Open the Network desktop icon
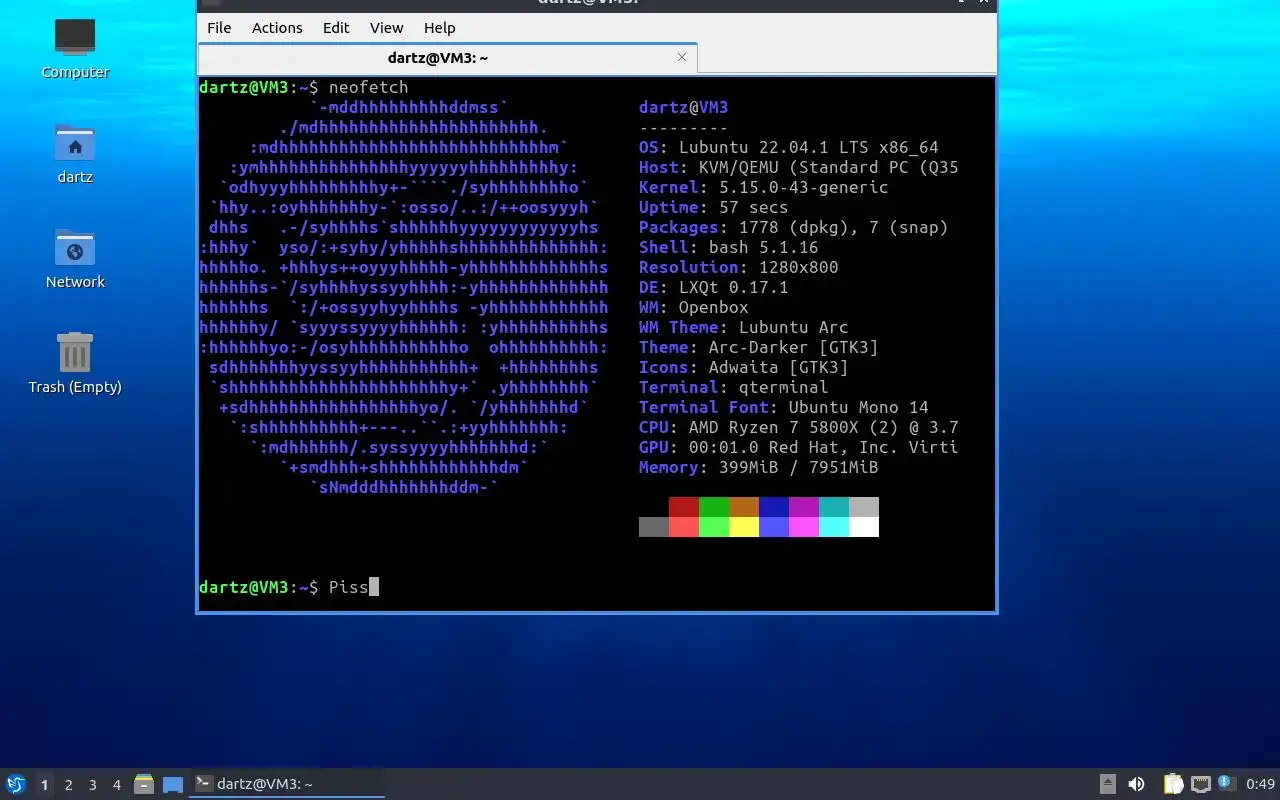 75,258
